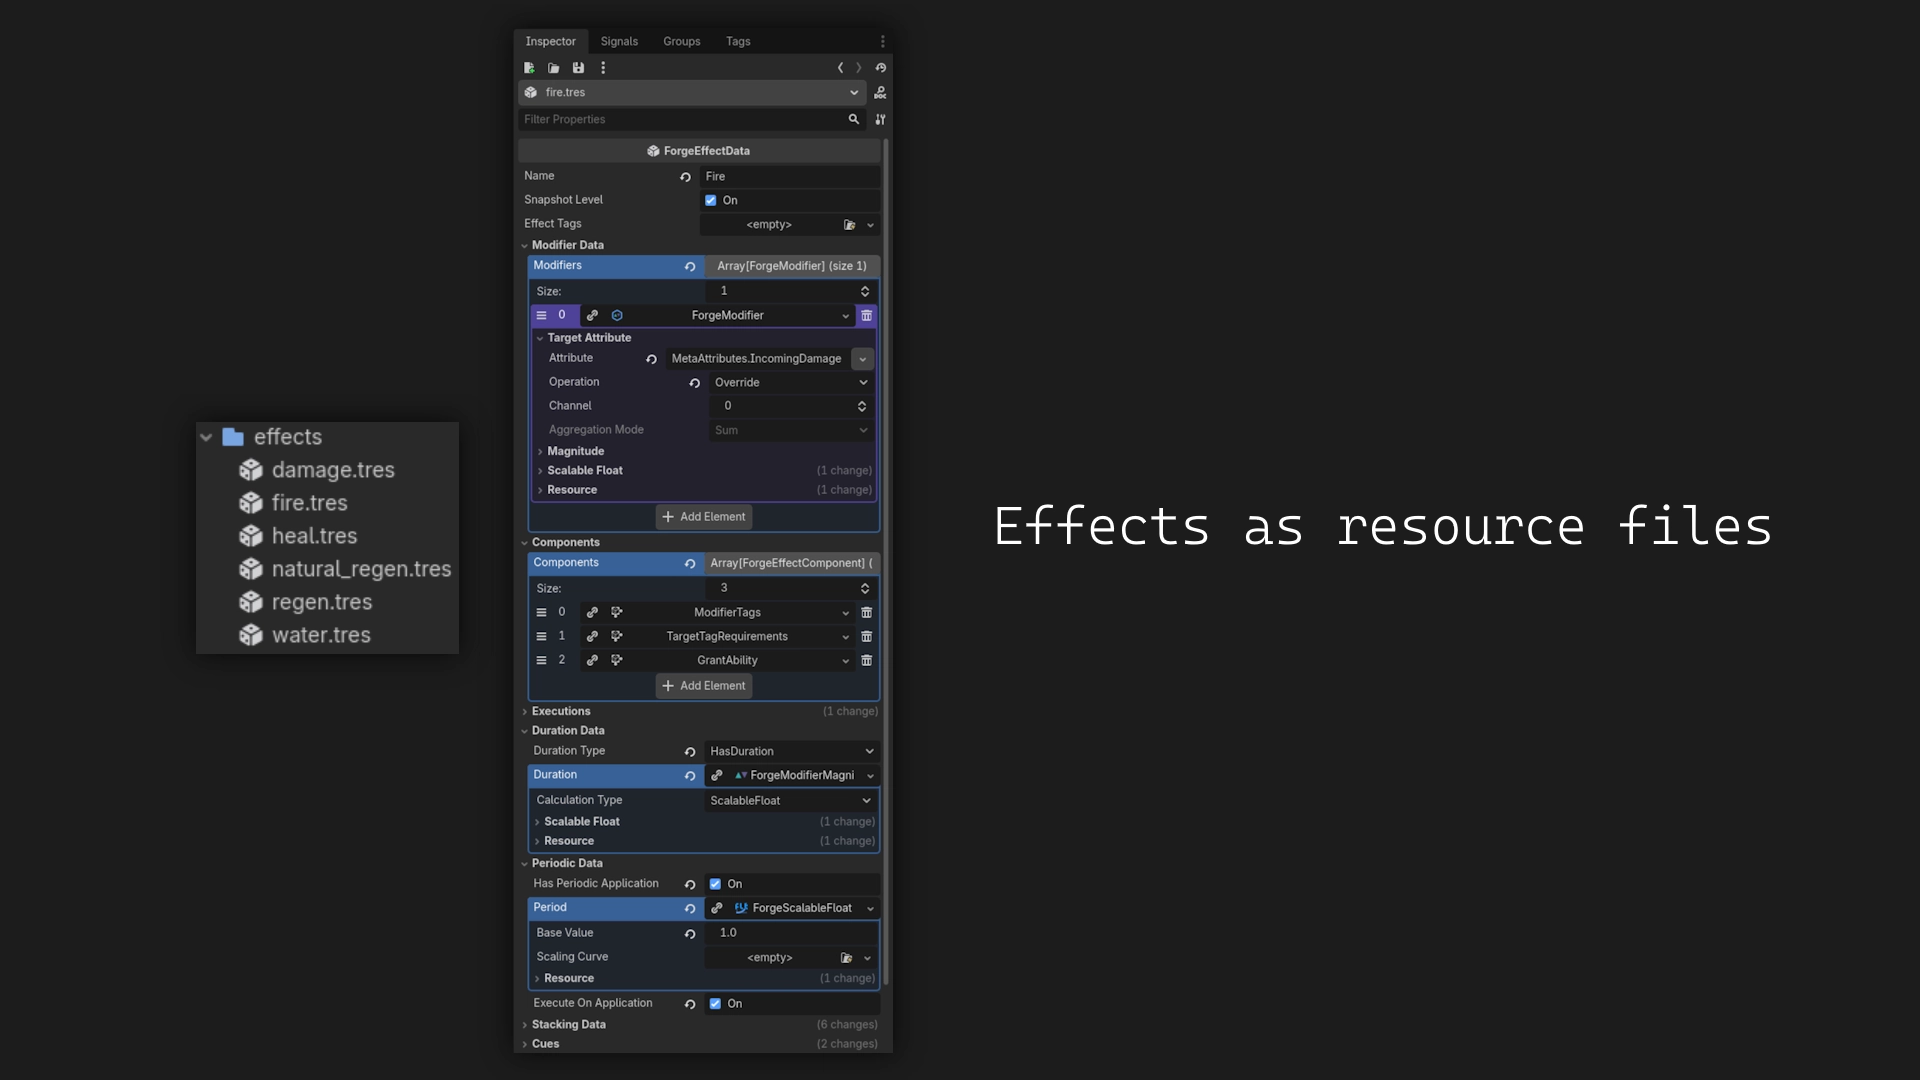Click the Filter Properties search field
The image size is (1920, 1080).
[x=691, y=120]
